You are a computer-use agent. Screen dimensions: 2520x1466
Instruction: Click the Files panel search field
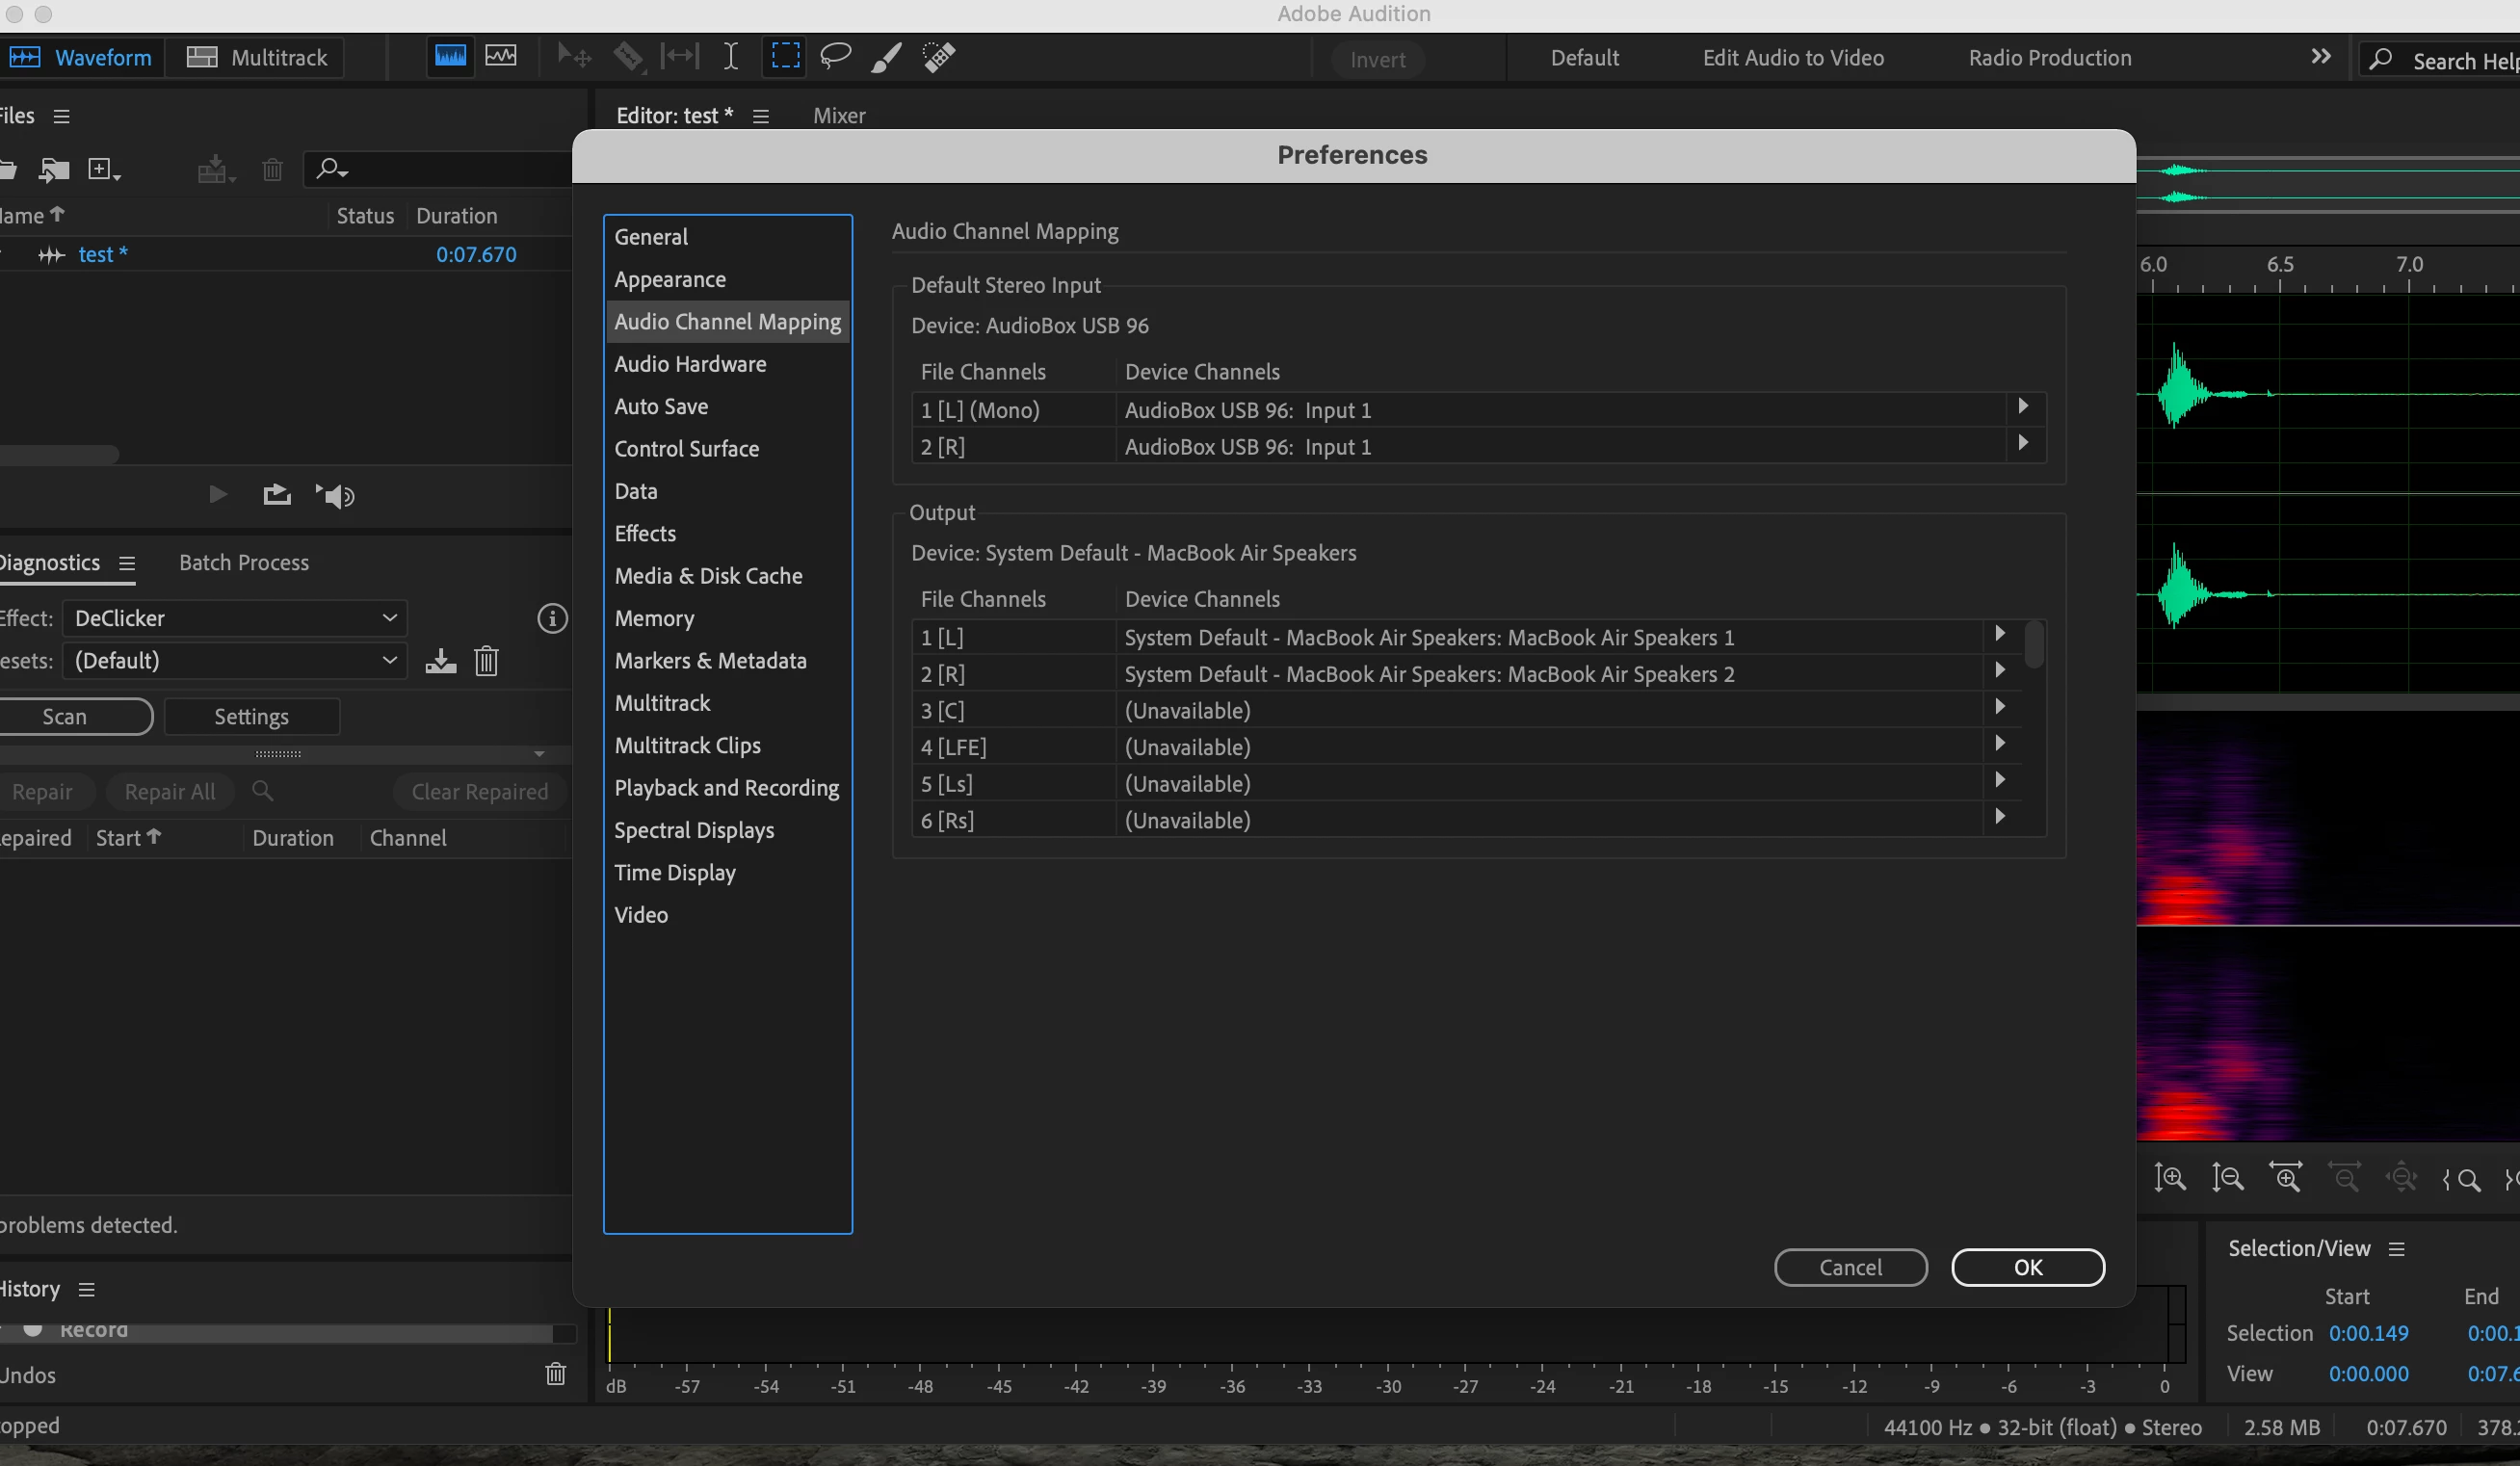[x=440, y=169]
